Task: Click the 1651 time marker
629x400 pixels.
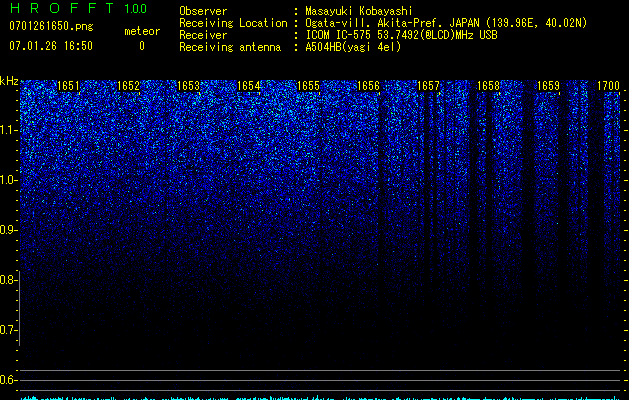Action: [x=69, y=86]
